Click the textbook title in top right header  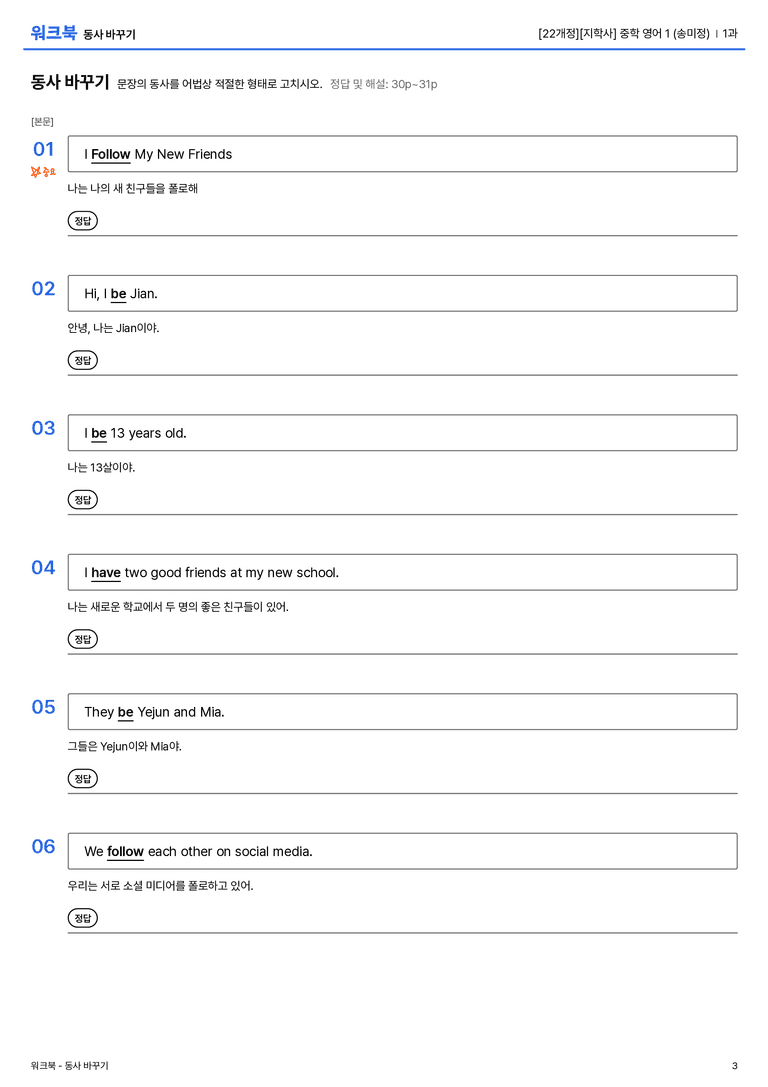tap(624, 33)
